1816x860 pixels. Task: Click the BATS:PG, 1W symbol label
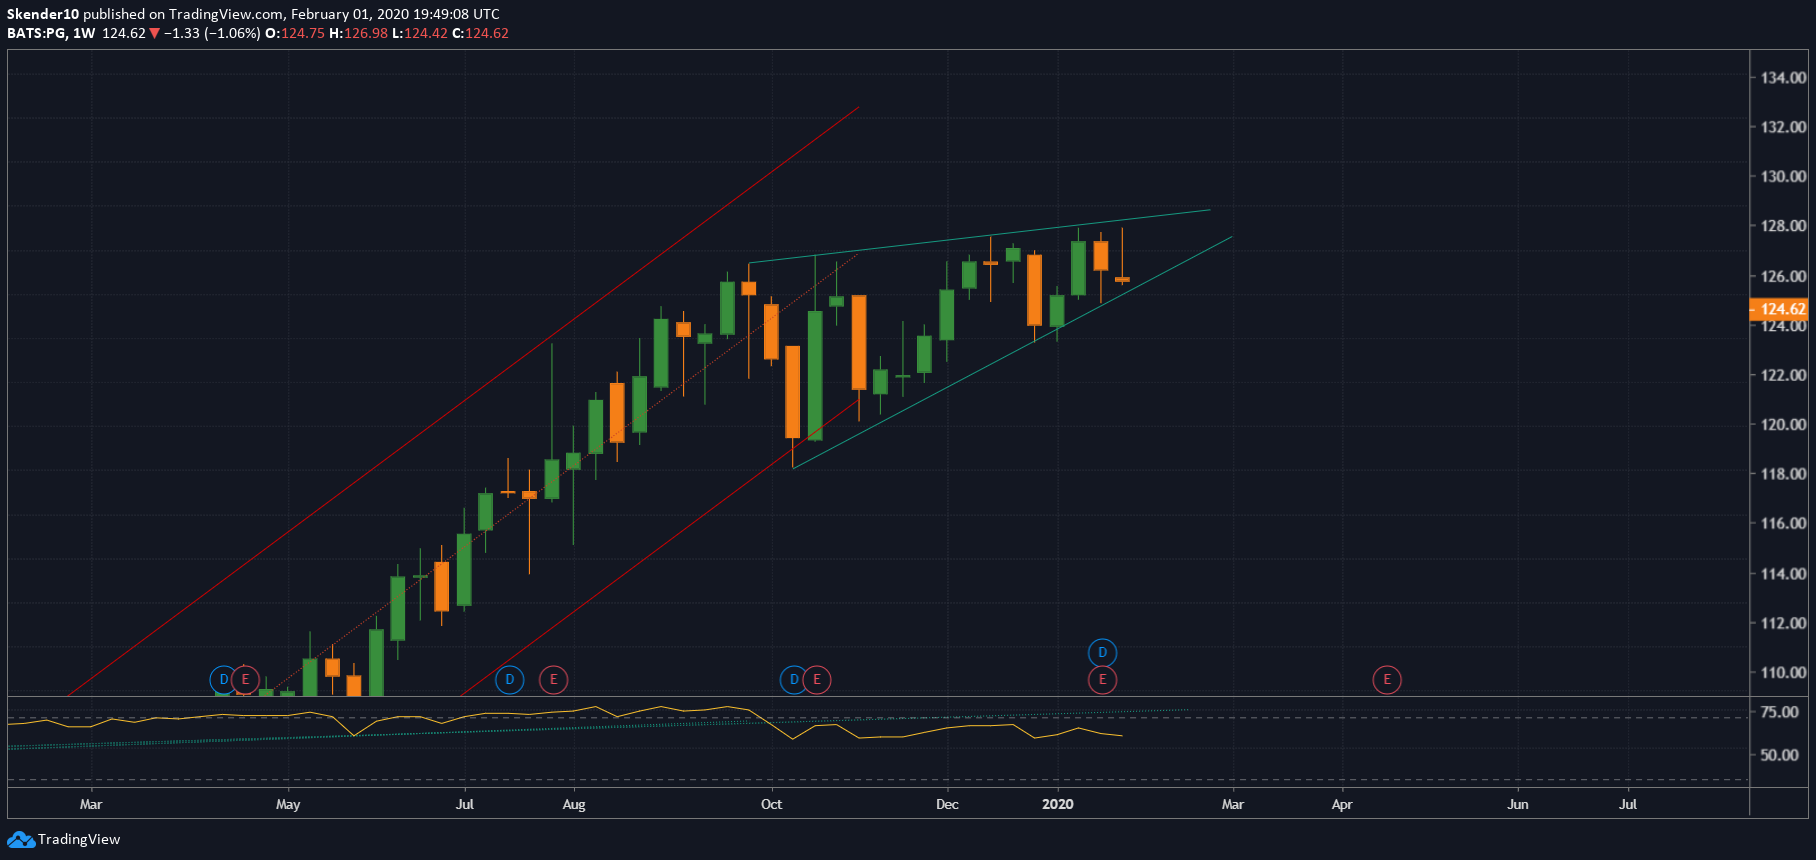coord(51,33)
